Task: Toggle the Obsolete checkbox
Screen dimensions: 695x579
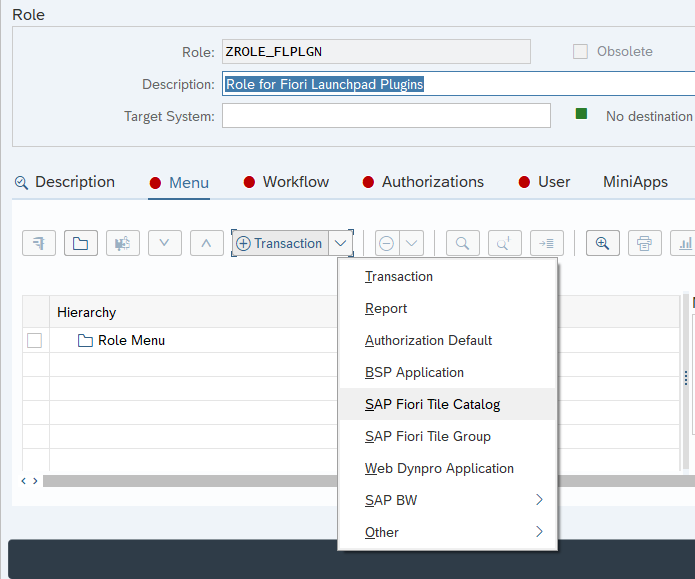Action: 580,51
